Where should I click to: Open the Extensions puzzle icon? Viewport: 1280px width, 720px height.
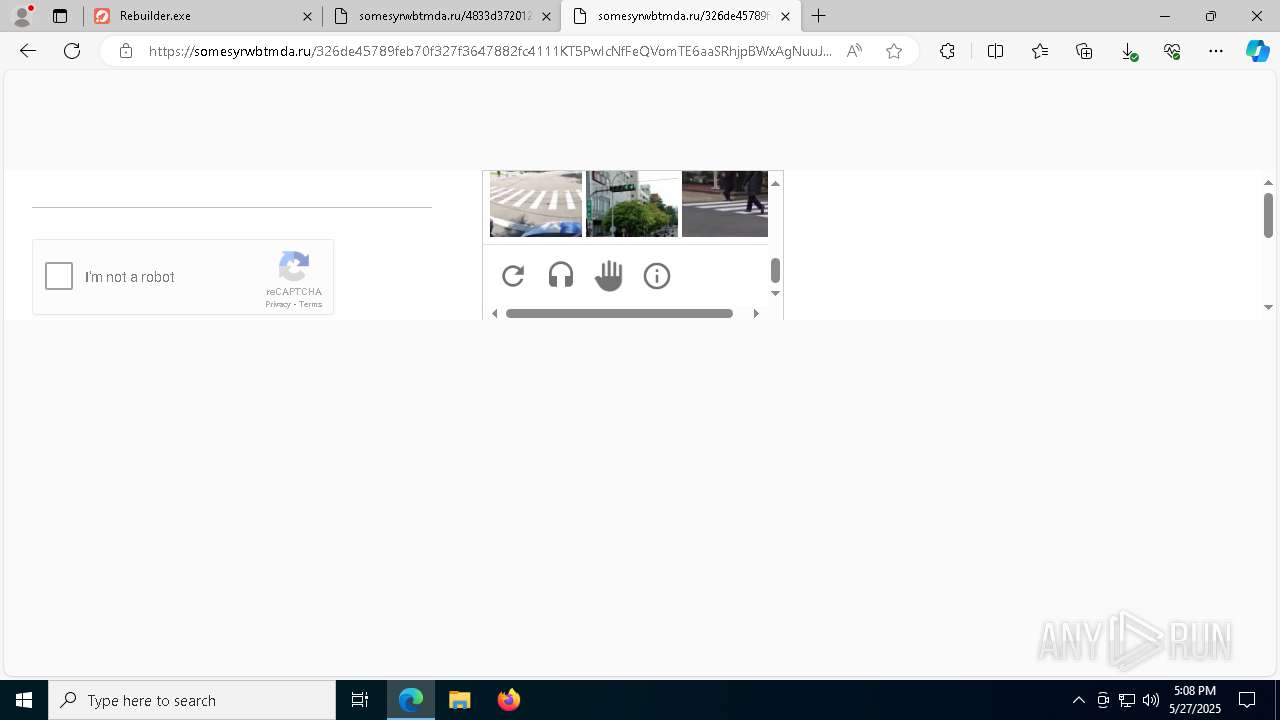[947, 51]
